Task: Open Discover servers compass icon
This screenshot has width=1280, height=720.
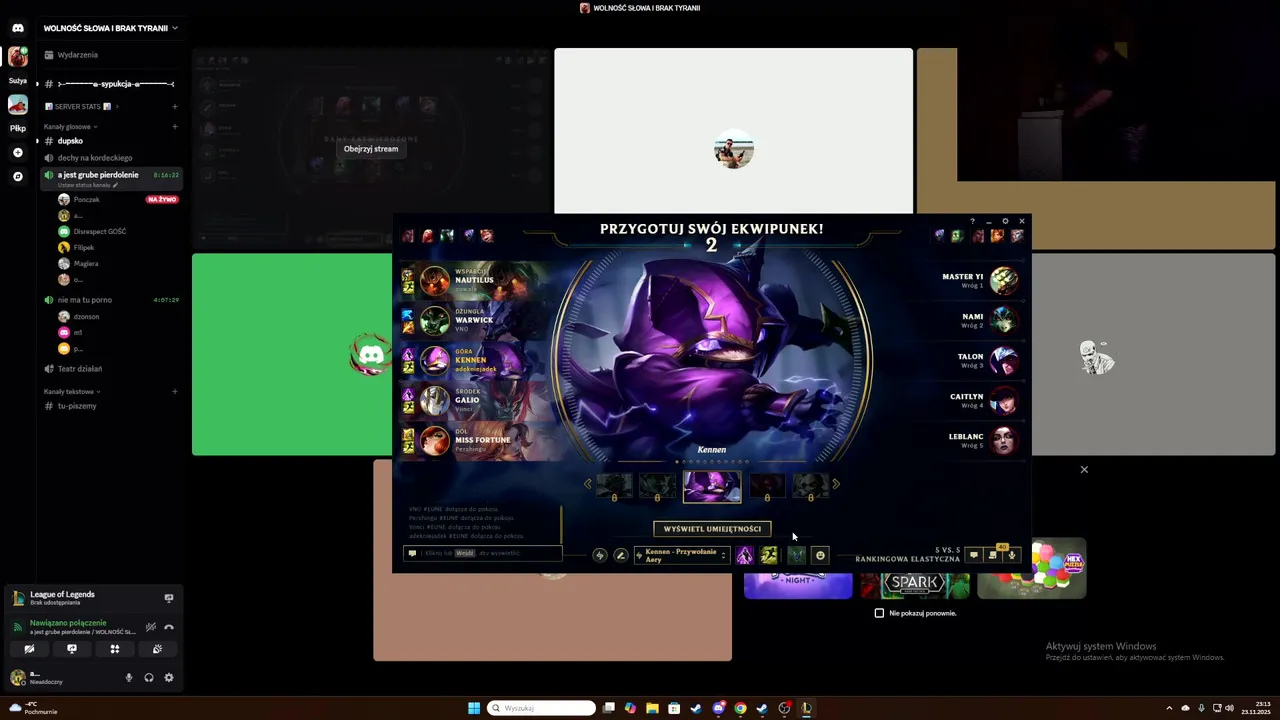Action: click(18, 176)
